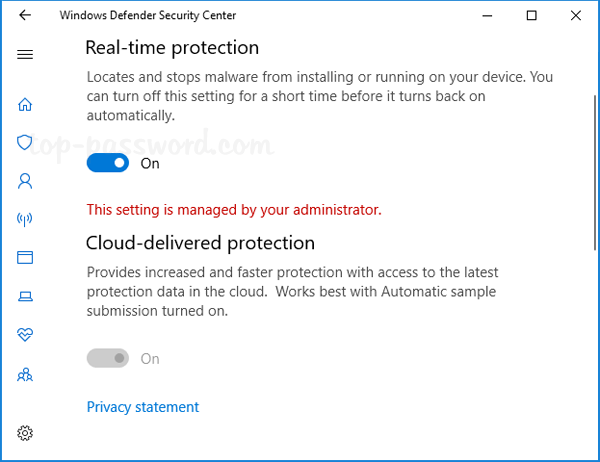Open Settings gear in sidebar
This screenshot has height=462, width=600.
[25, 433]
